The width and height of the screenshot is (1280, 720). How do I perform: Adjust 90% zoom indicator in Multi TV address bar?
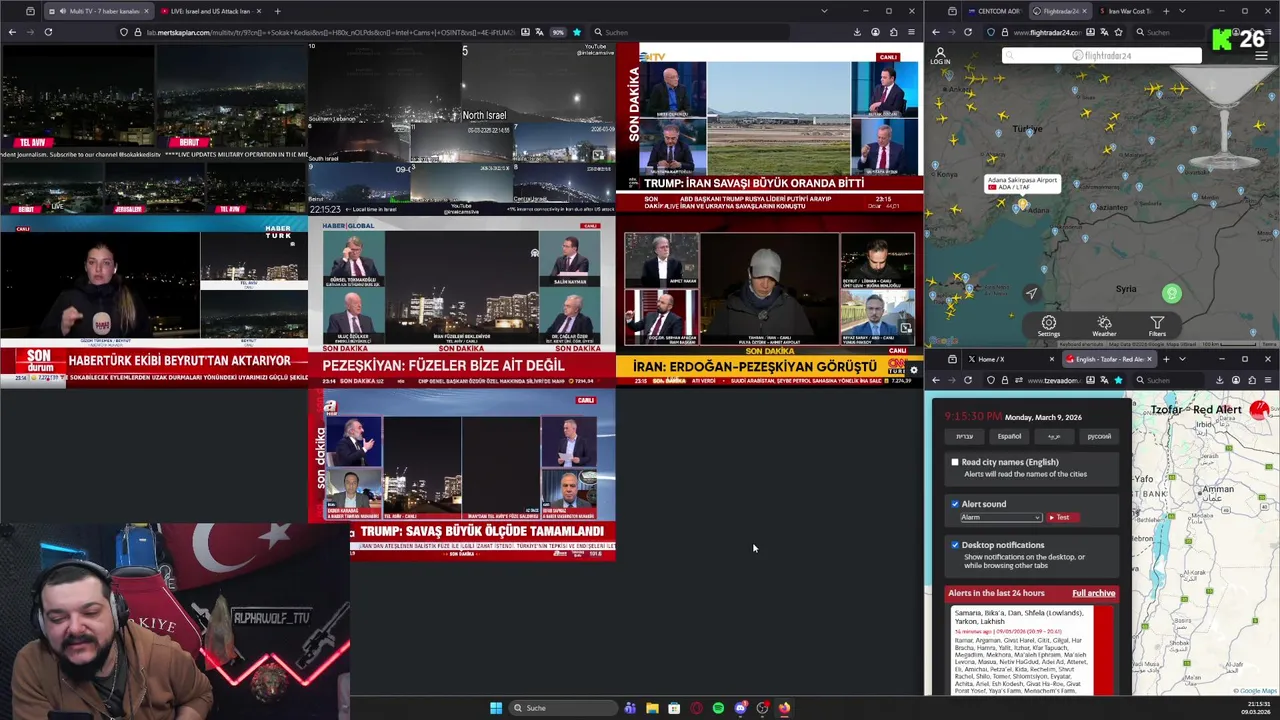tap(558, 32)
